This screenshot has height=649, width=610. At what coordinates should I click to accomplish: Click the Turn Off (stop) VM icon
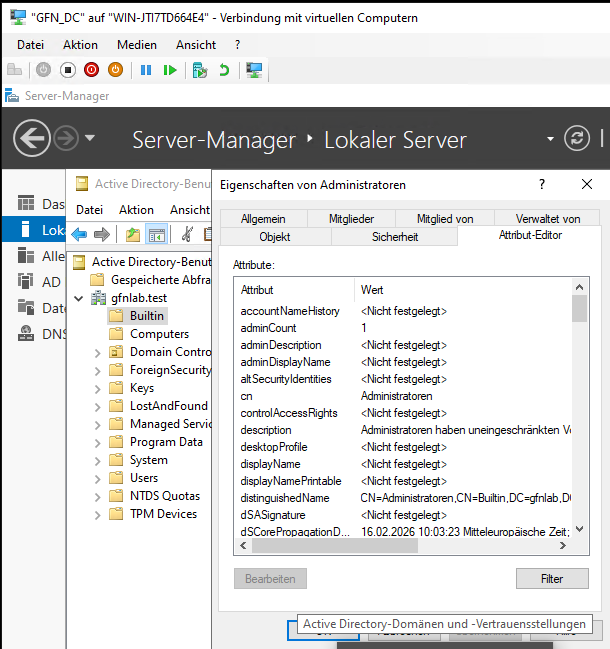click(x=68, y=70)
